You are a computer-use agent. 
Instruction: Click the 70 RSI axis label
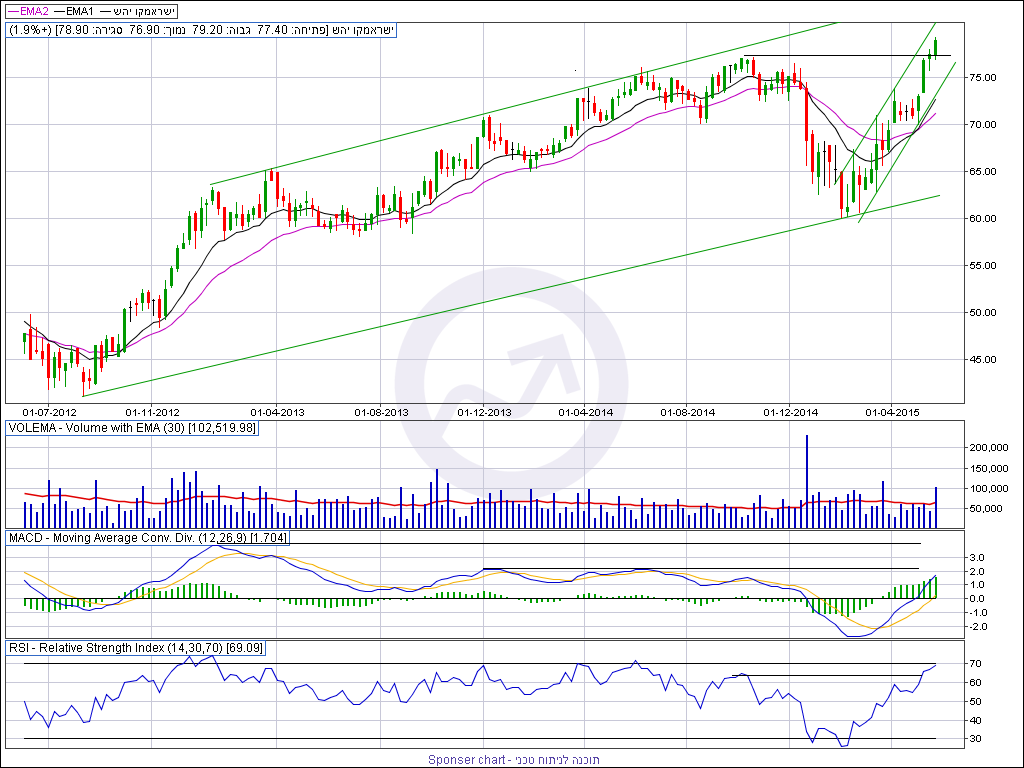[x=975, y=664]
